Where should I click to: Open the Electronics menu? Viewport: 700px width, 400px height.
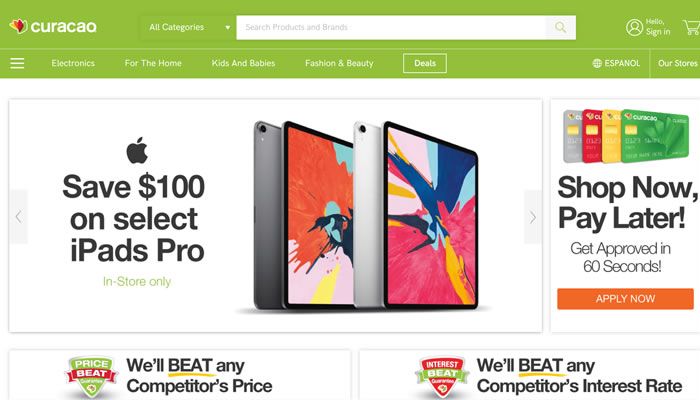click(73, 63)
